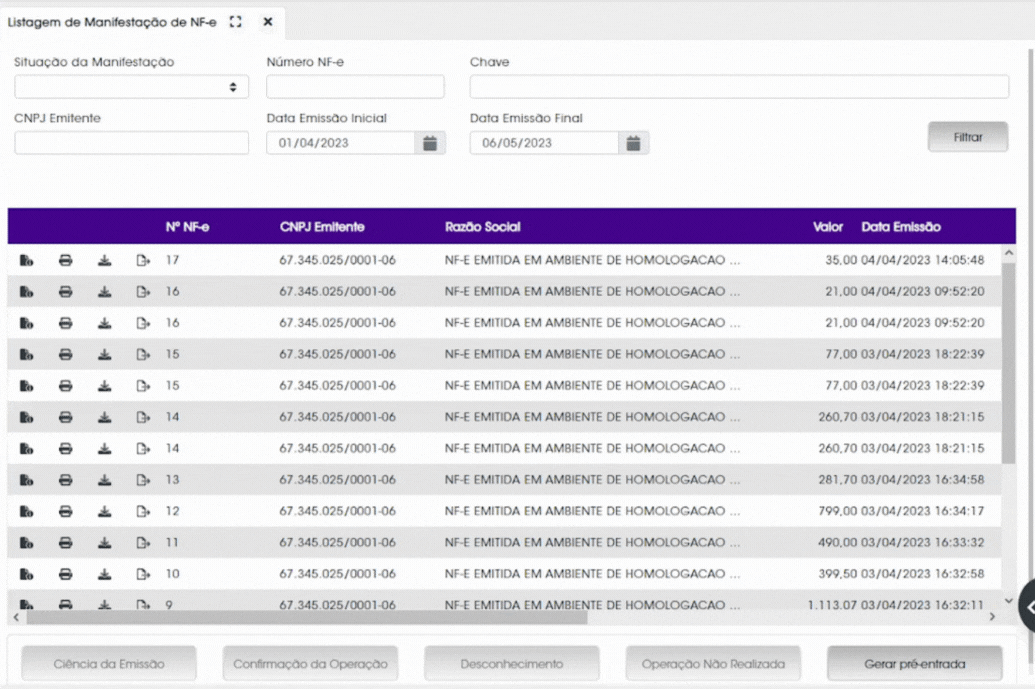Click the vertical scrollbar thumb of table

1008,363
